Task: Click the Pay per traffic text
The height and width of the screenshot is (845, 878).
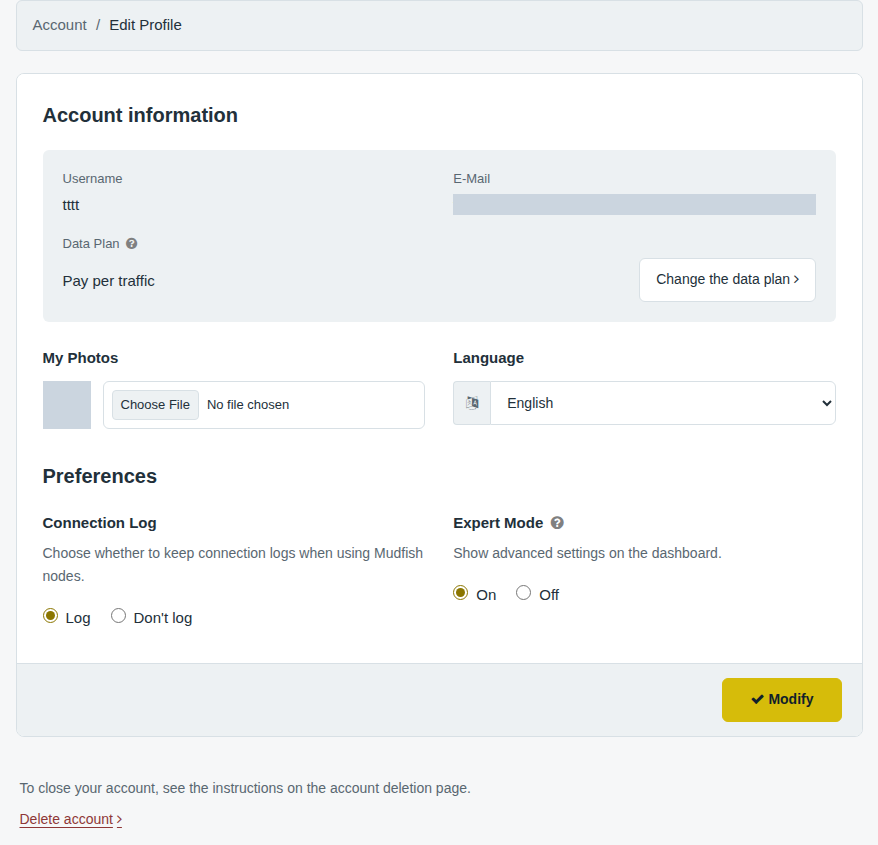Action: pos(109,281)
